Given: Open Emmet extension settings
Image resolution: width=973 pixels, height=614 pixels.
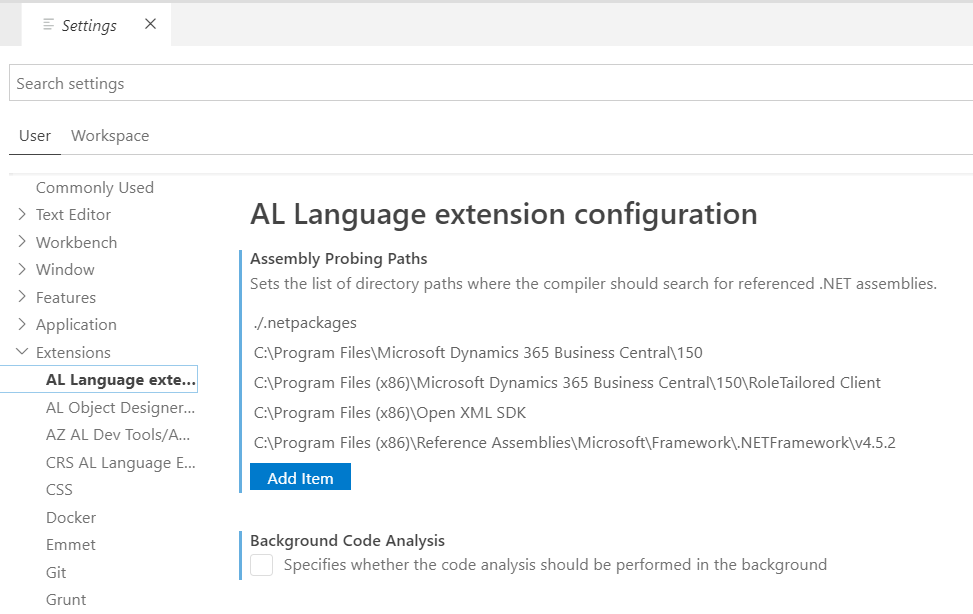Looking at the screenshot, I should [71, 544].
